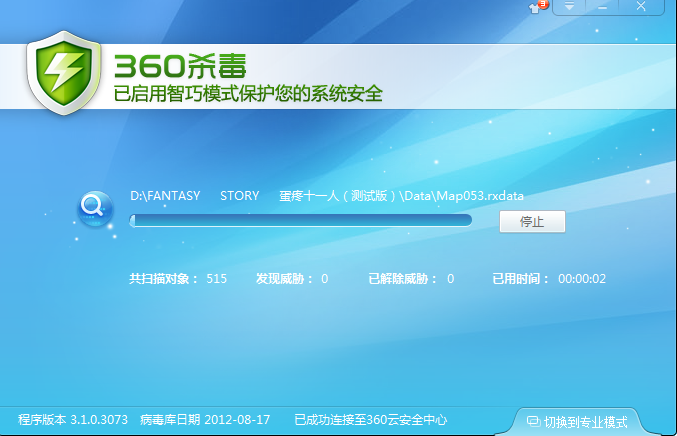Click the 停止 button to stop scanning
Screen dimensions: 677x436
click(x=532, y=221)
